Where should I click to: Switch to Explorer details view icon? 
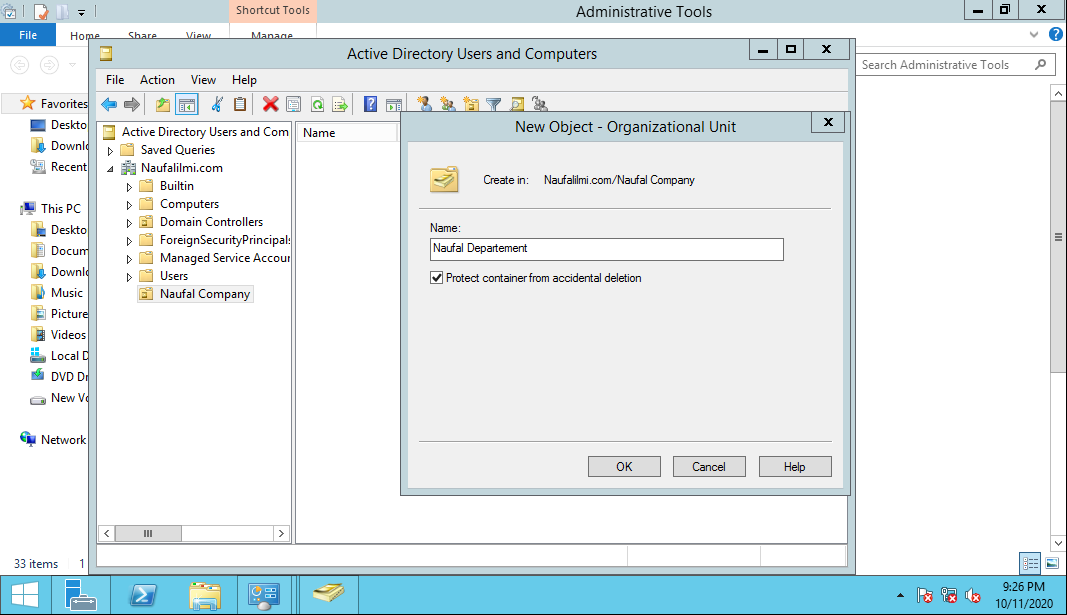coord(1030,563)
